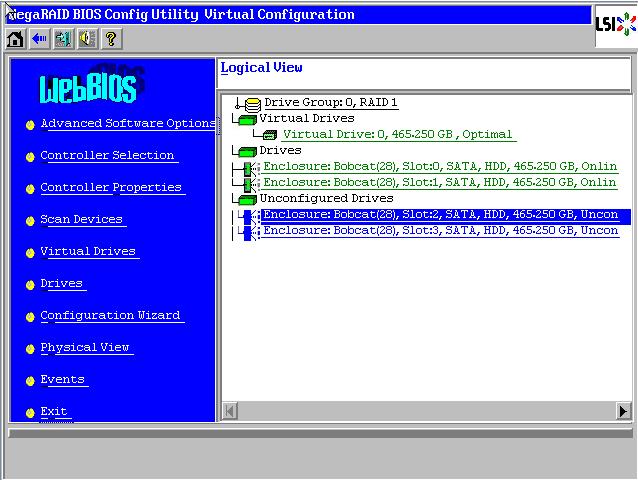This screenshot has height=480, width=638.
Task: Click bullet beside Exit
Action: [x=30, y=413]
